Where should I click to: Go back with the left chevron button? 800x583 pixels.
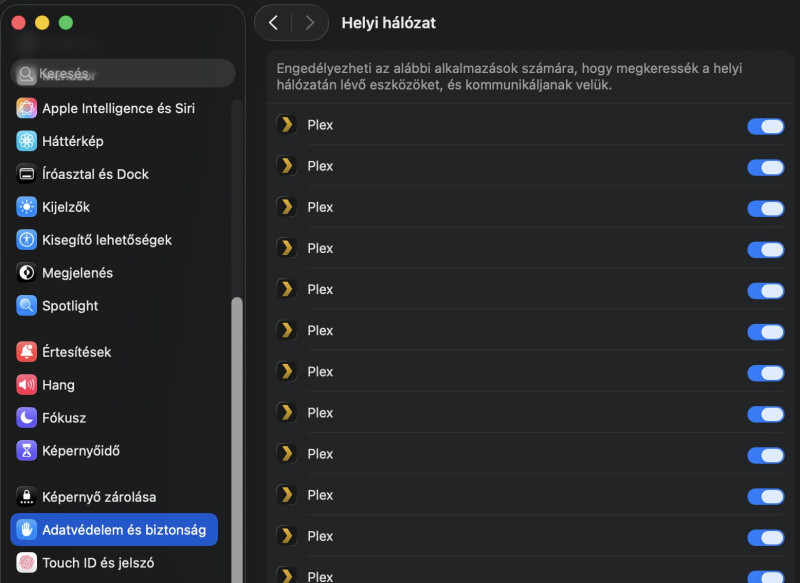pos(273,22)
